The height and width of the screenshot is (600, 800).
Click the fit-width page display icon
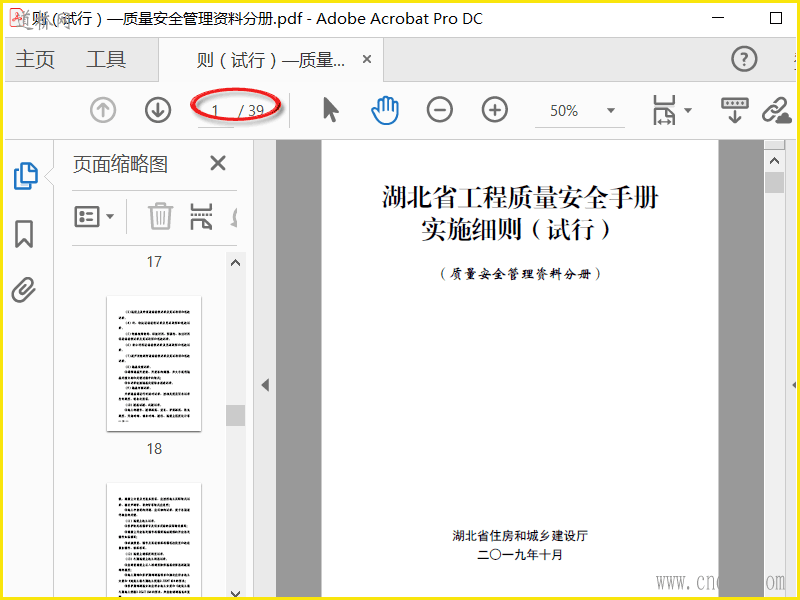click(664, 110)
